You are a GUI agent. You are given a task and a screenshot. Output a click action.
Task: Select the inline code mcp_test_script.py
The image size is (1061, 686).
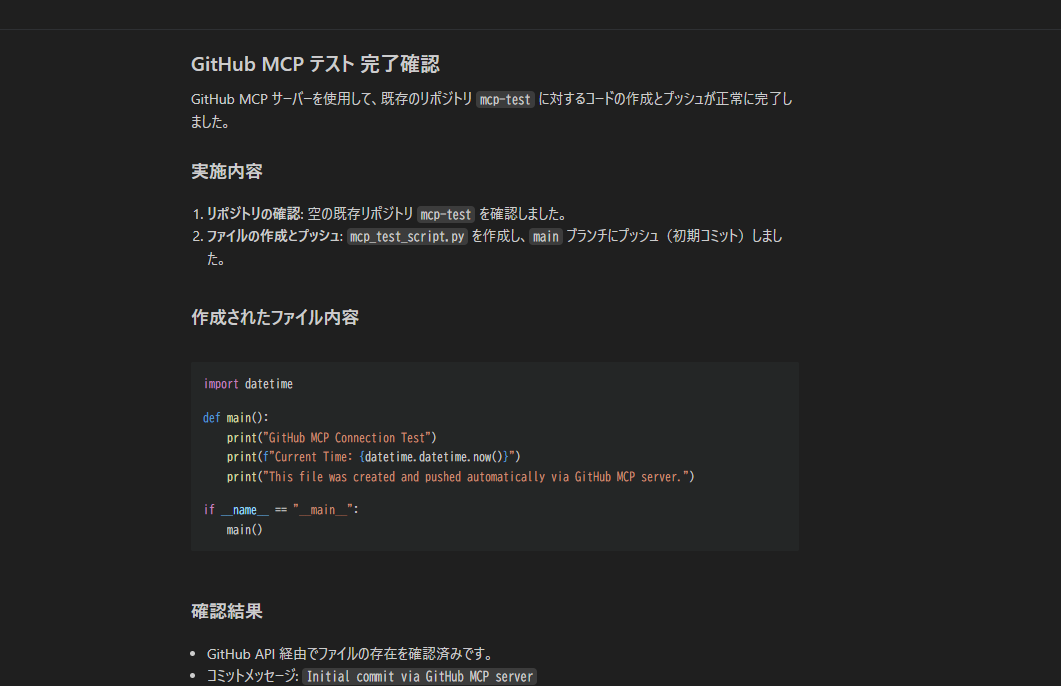point(407,237)
